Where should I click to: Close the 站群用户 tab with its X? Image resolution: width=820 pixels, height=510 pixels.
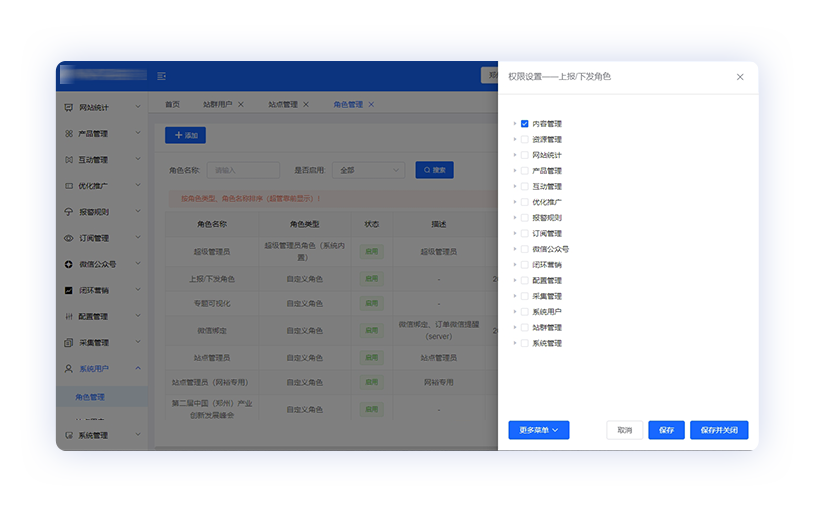pos(241,105)
